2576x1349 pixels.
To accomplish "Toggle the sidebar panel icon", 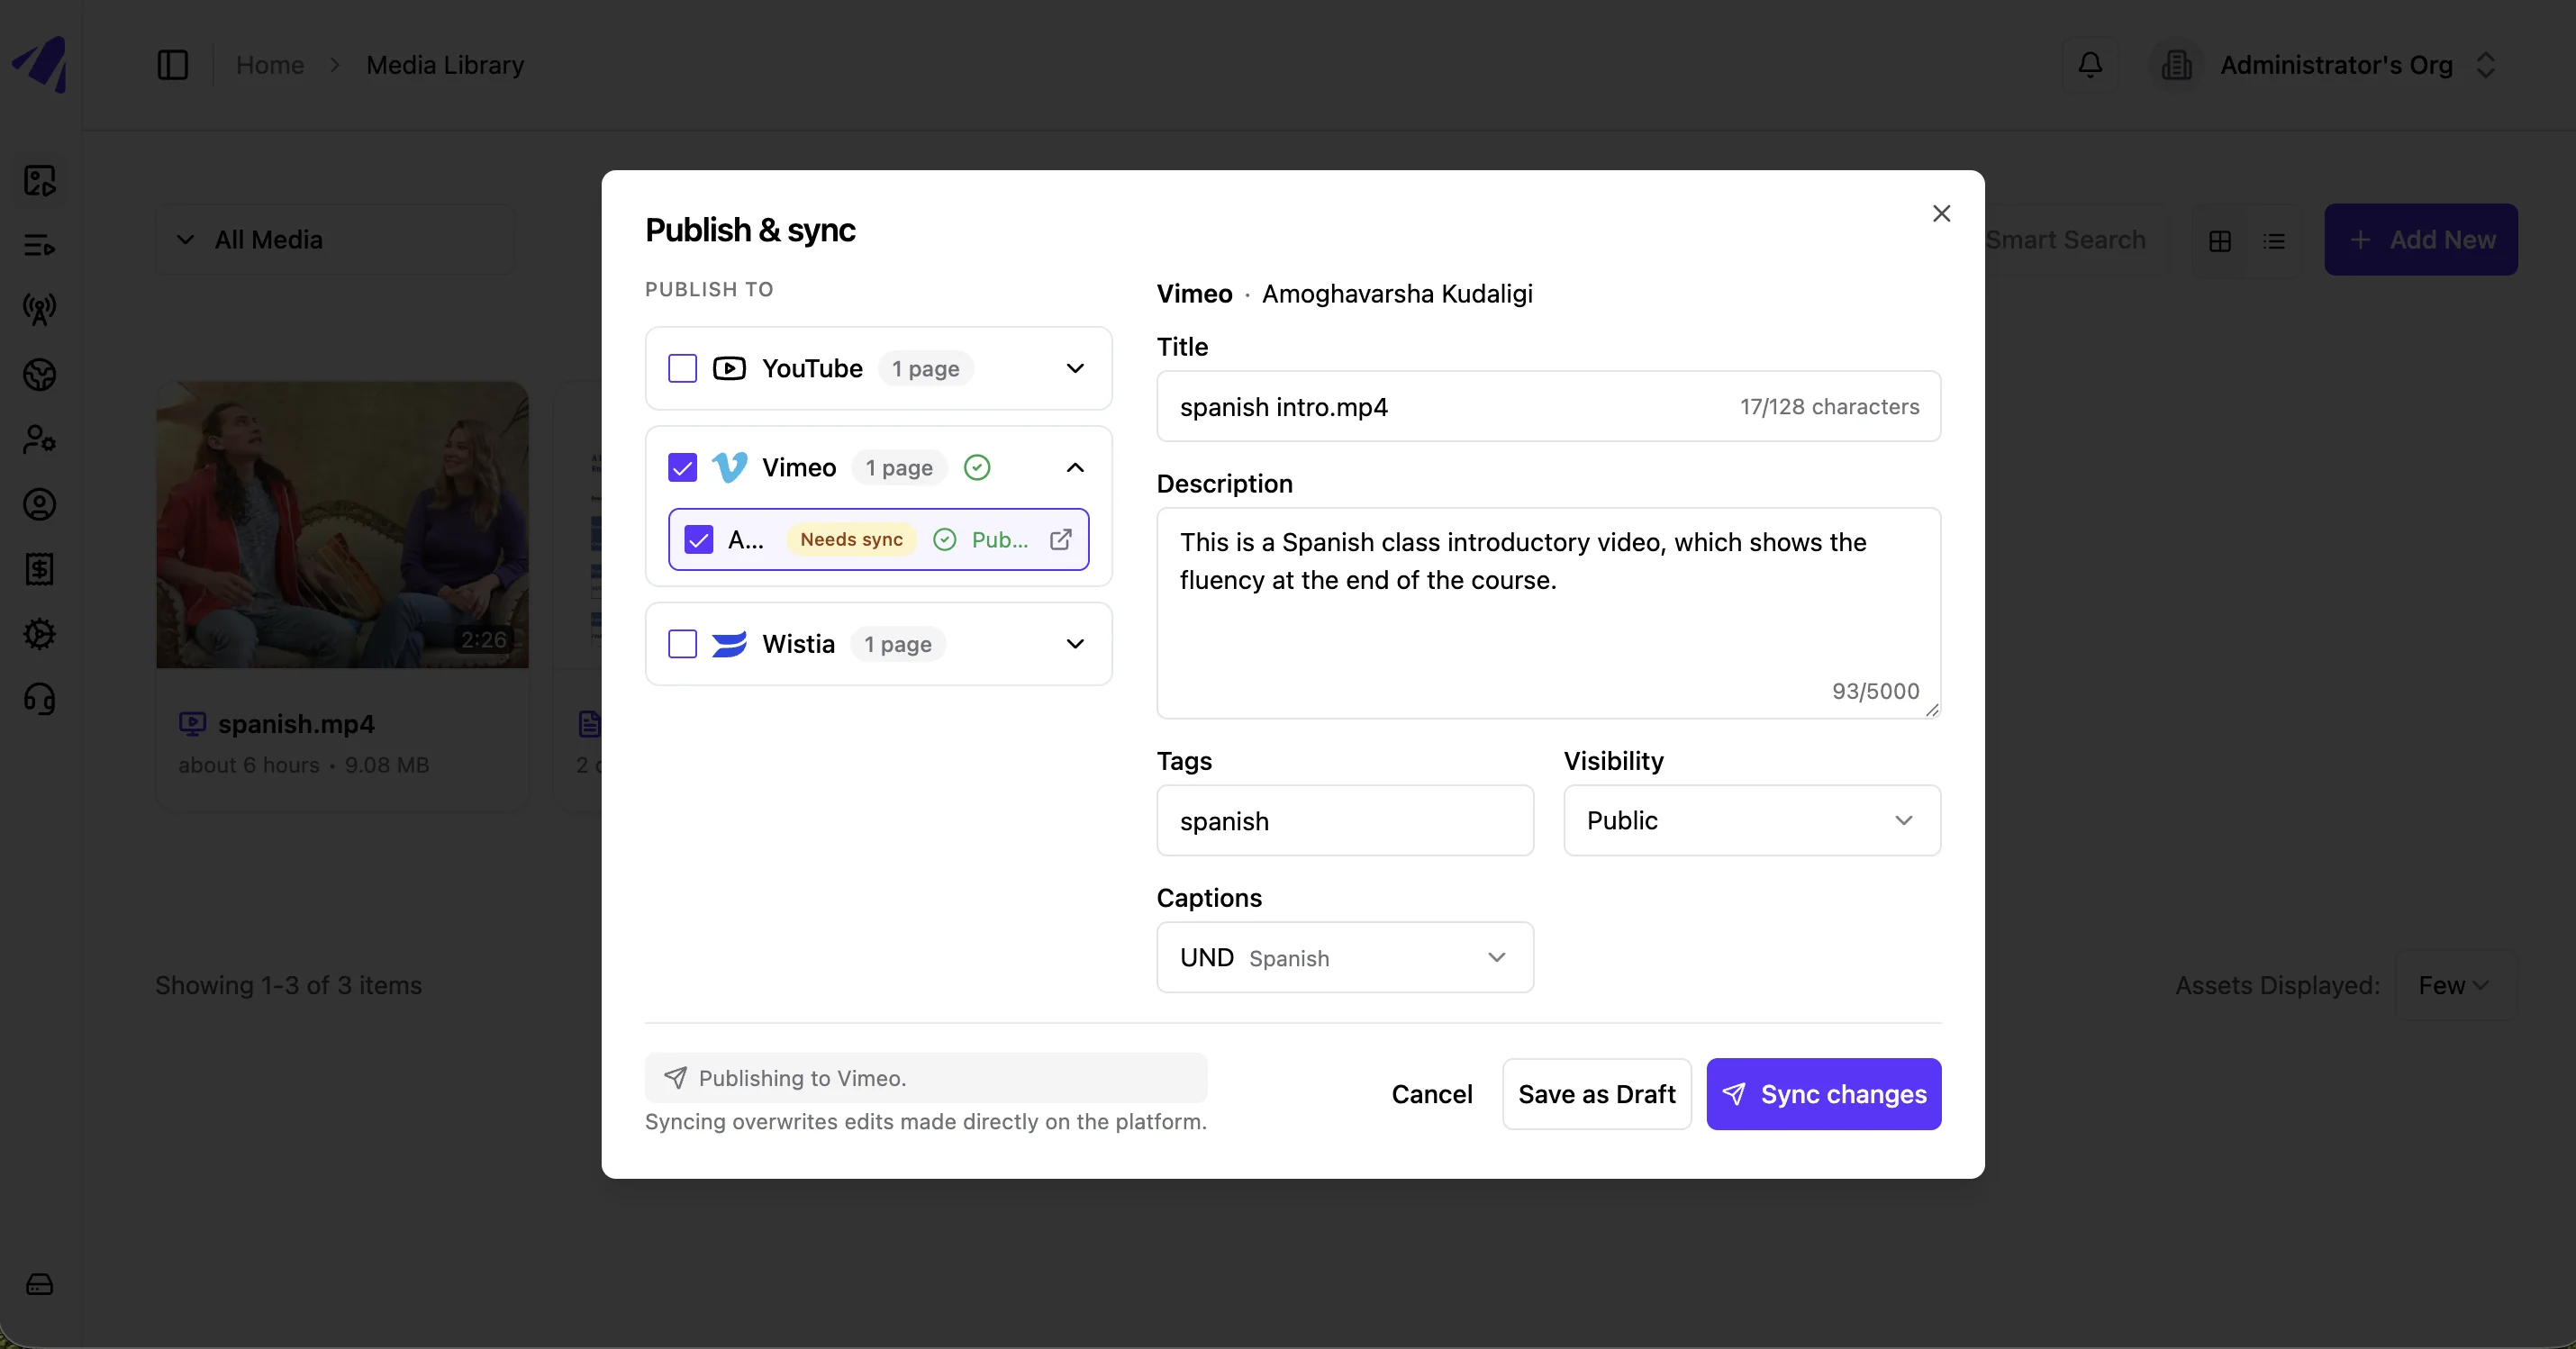I will click(x=173, y=65).
